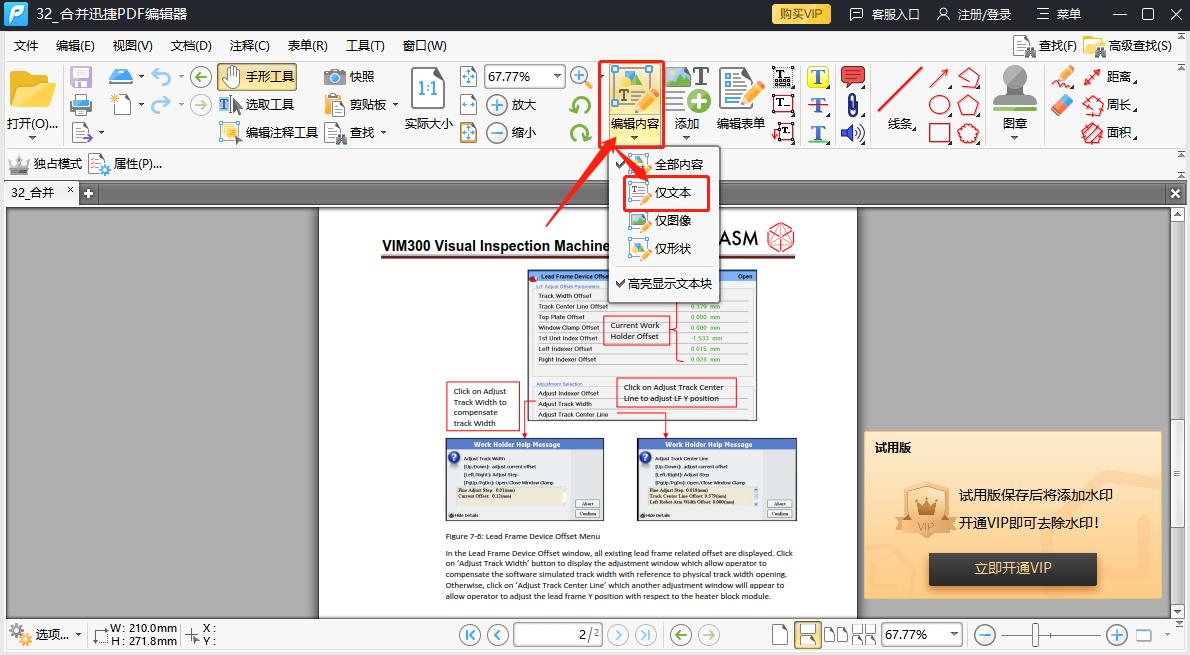Click the Activate VIP now (立即开通VIP) button
The image size is (1190, 655).
1012,568
